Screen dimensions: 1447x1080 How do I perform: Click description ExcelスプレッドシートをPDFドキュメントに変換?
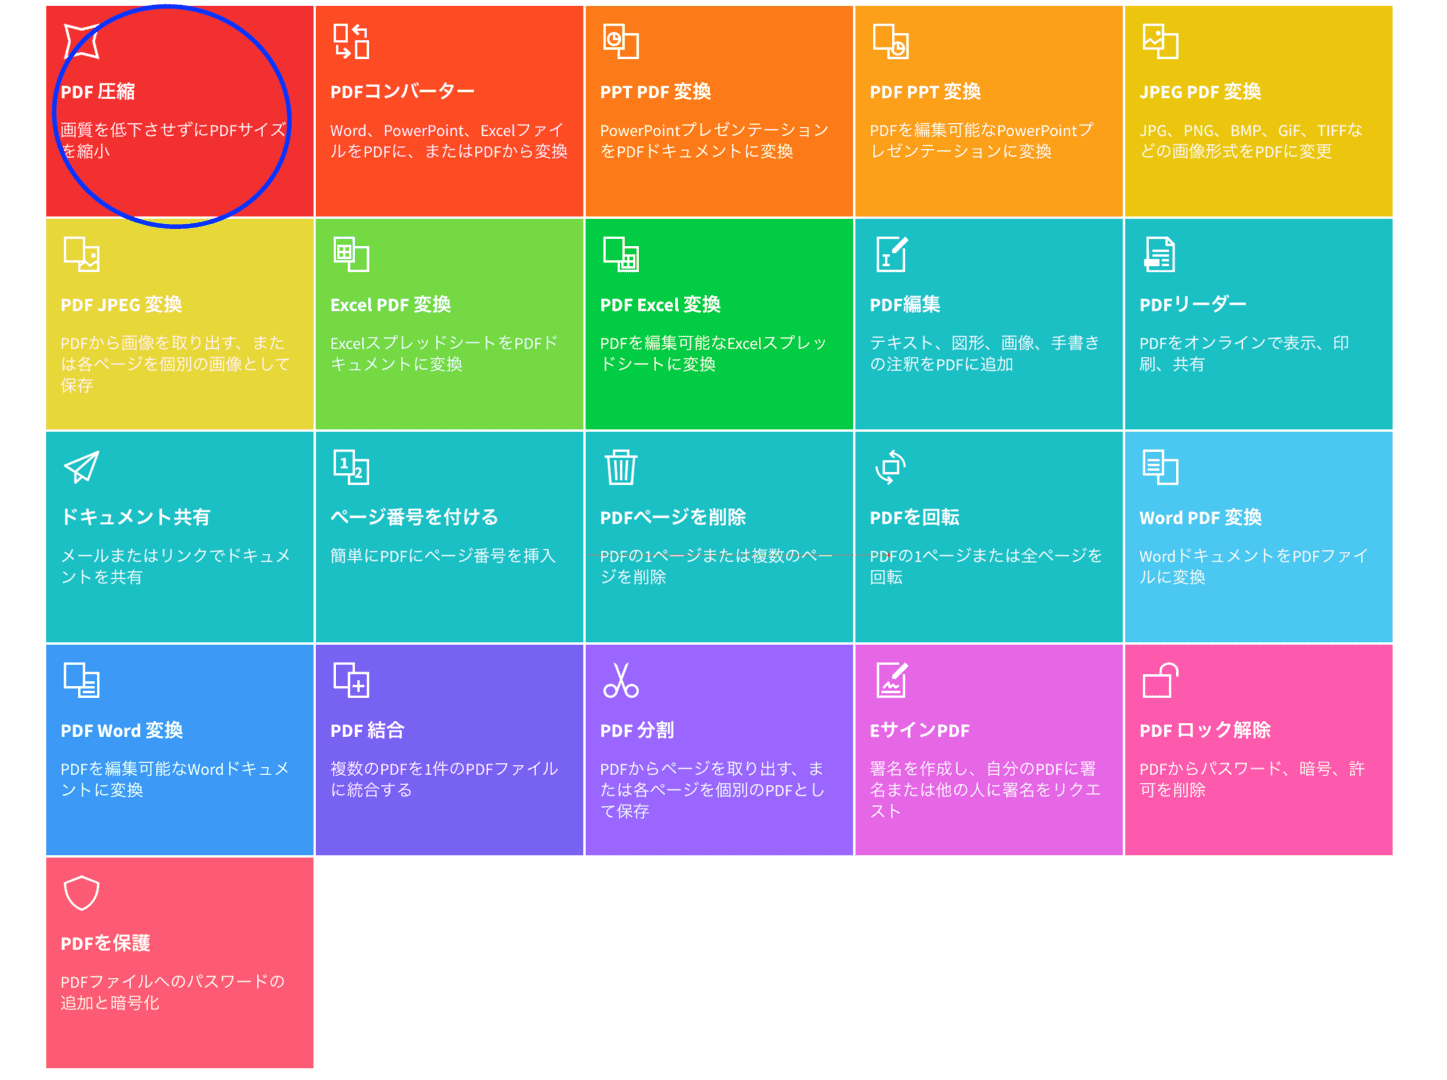[x=444, y=354]
